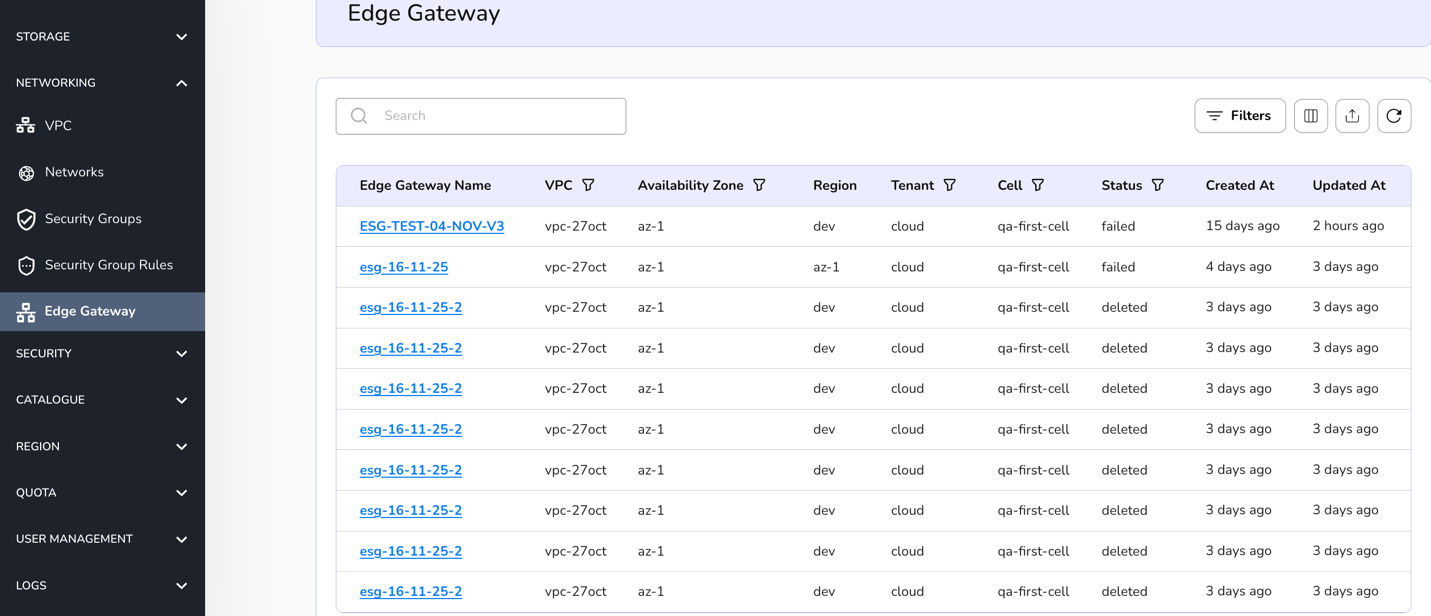Click the Status column filter icon
The image size is (1431, 616).
[1157, 185]
